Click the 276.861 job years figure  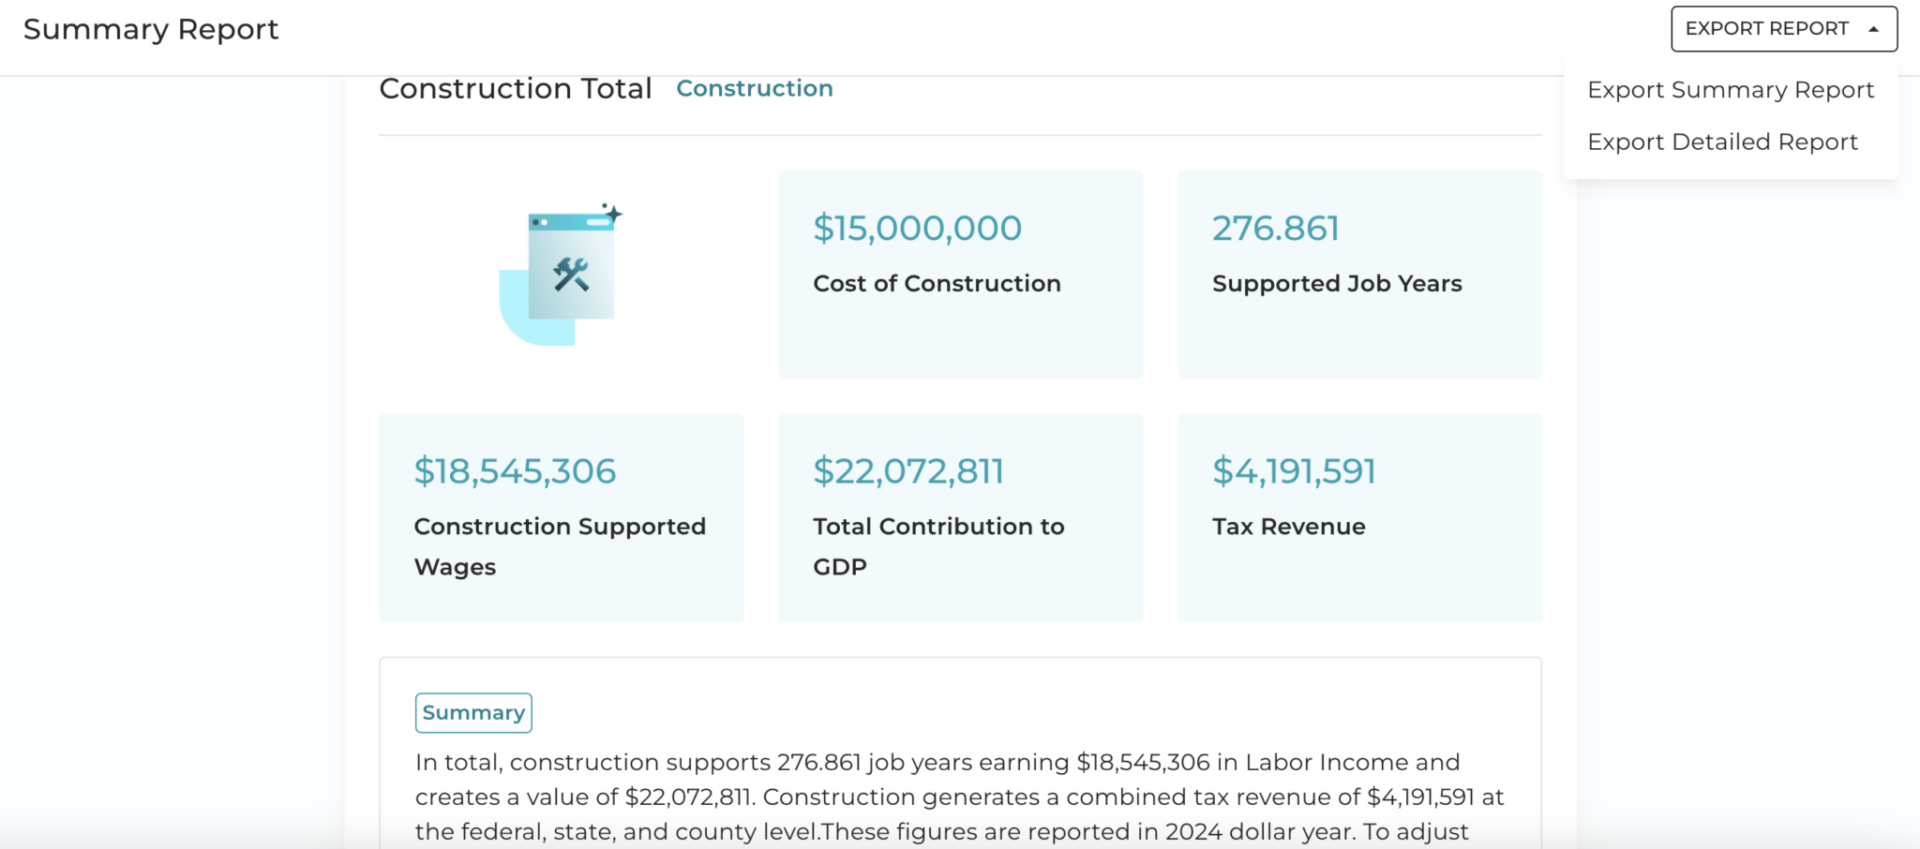(1275, 228)
